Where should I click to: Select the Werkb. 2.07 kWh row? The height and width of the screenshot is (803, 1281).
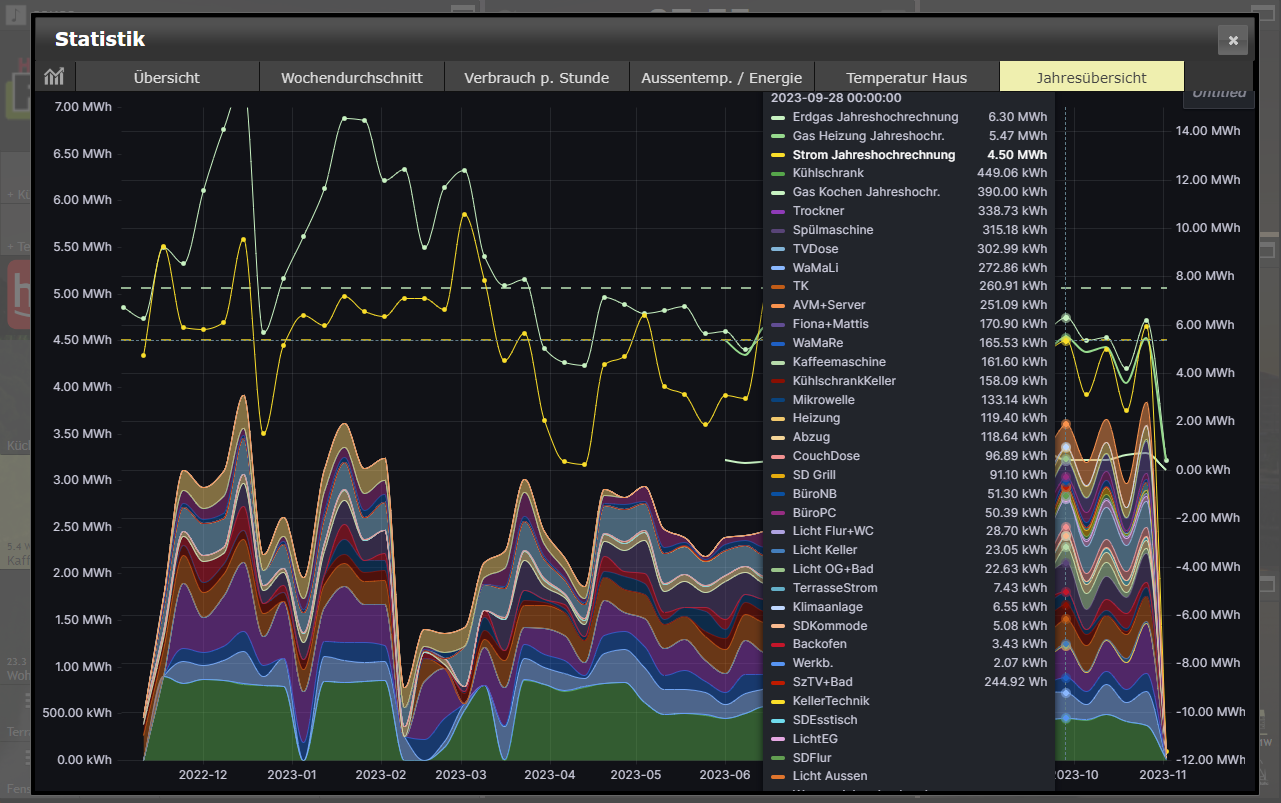(909, 663)
